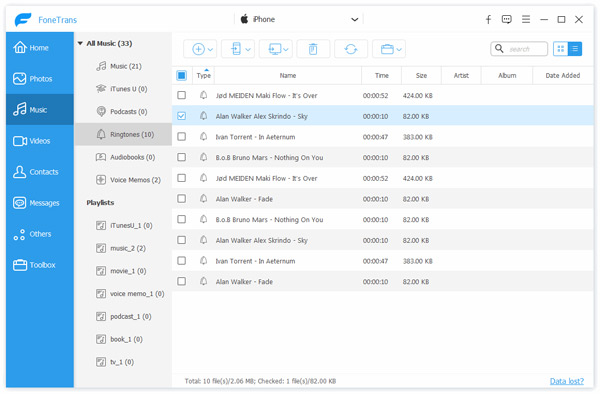Open book_1 (0) playlist
Screen dimensions: 600x394
123,339
